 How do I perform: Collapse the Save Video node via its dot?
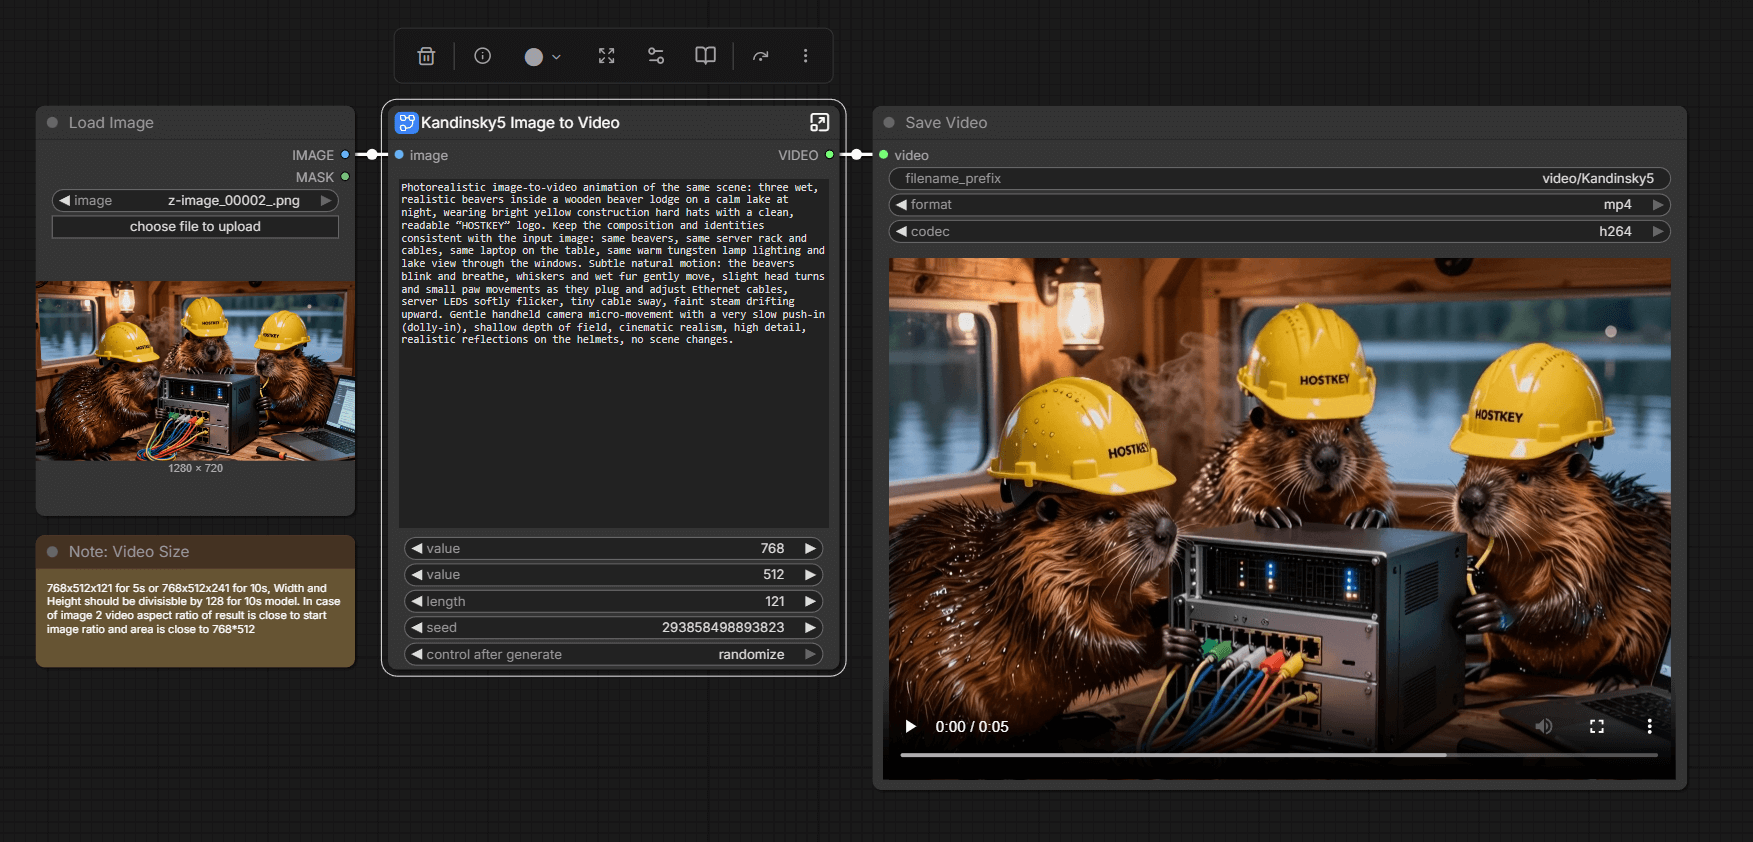(889, 122)
